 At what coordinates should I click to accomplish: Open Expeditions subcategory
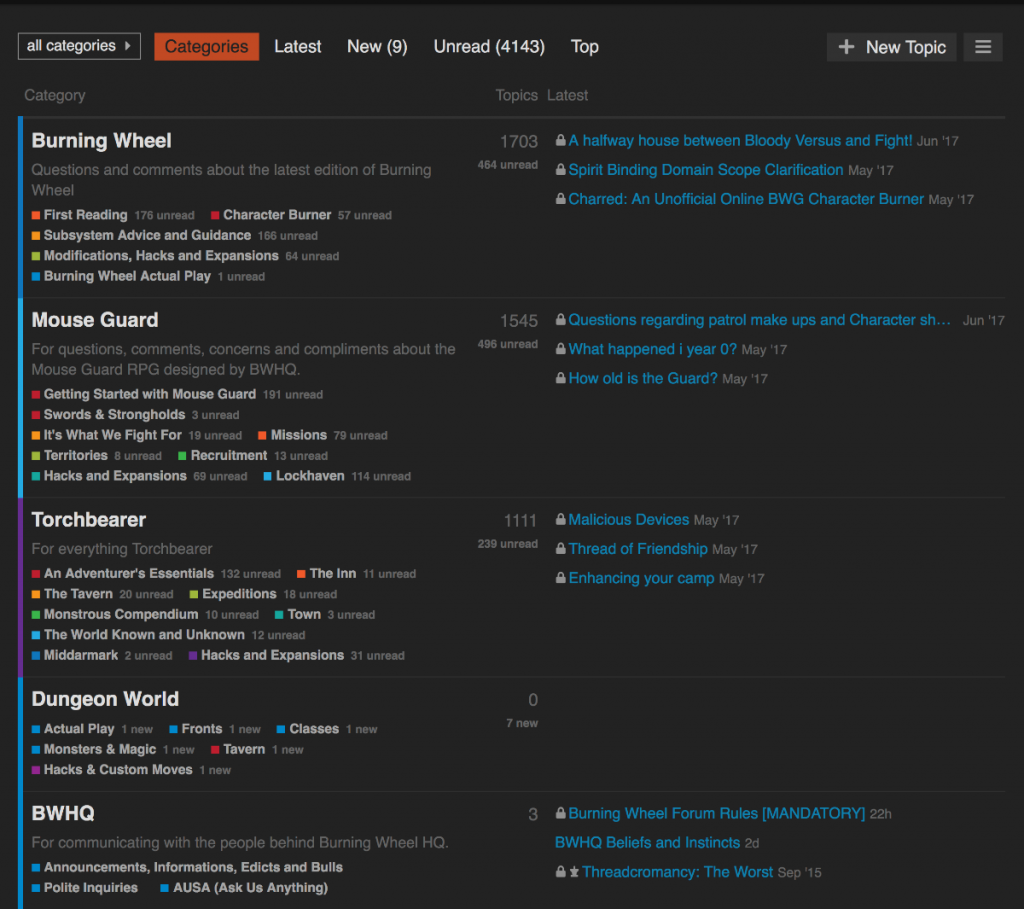tap(239, 594)
